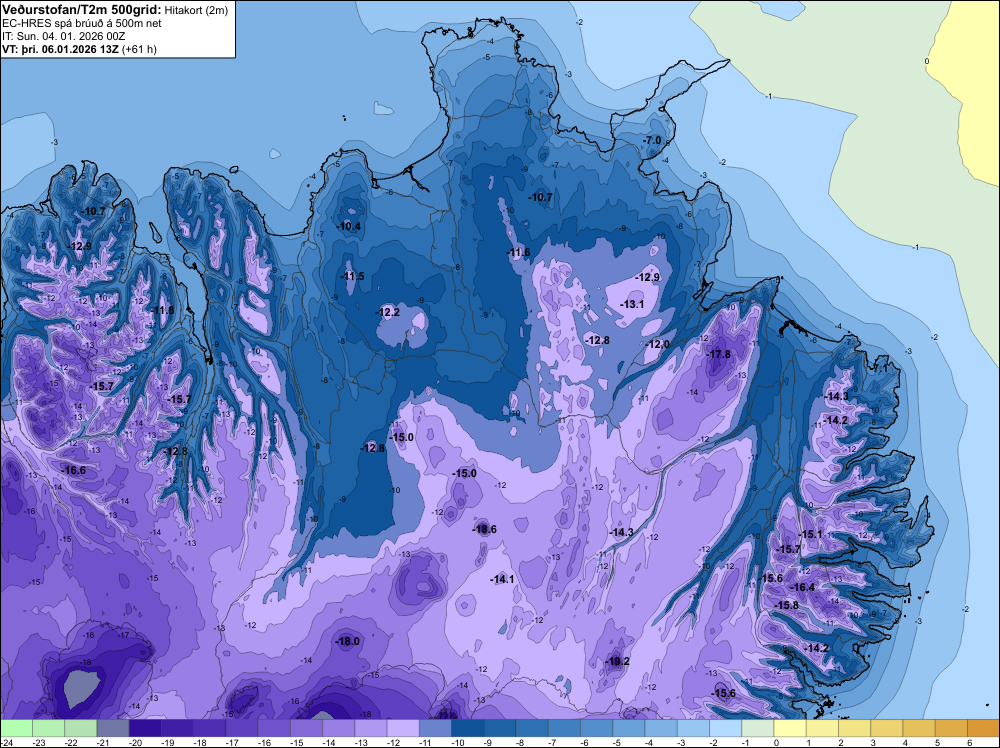Screen dimensions: 1000x748
Task: Select the 5 orange legend swatch
Action: click(x=951, y=728)
